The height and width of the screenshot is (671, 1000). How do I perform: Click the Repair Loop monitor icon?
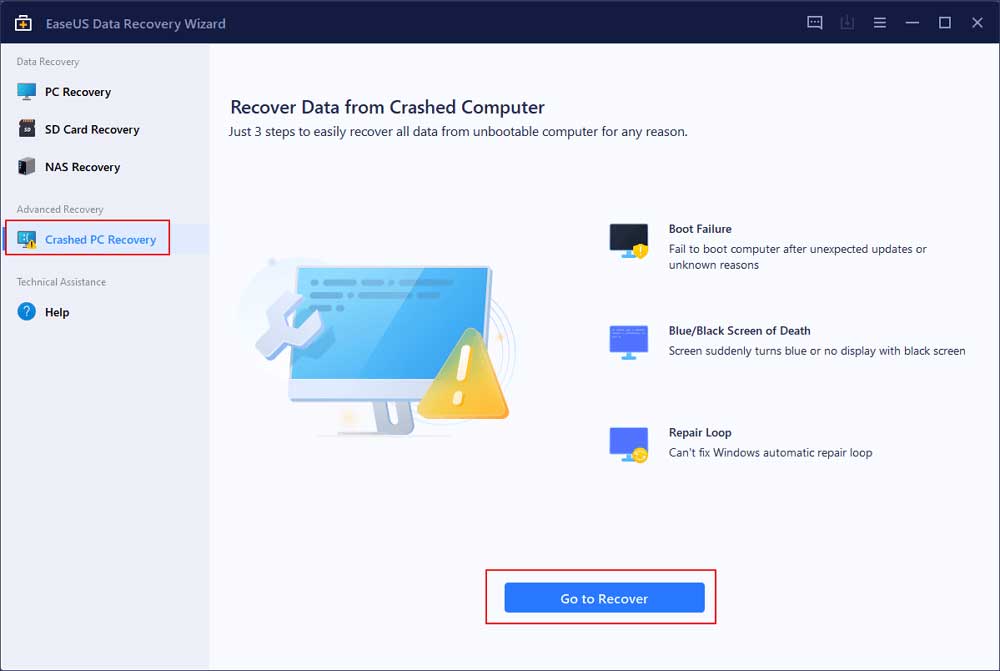tap(629, 445)
